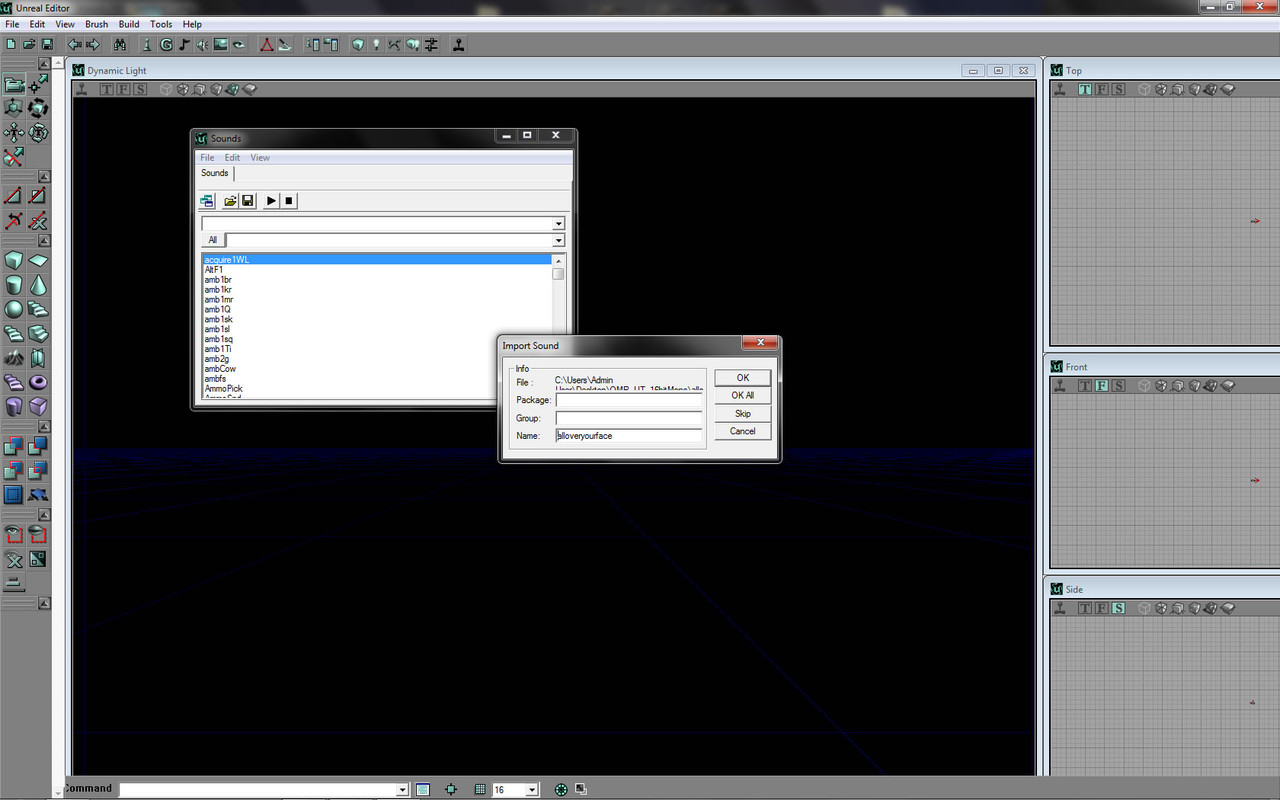Click the Redo right-arrow toolbar icon

(93, 44)
